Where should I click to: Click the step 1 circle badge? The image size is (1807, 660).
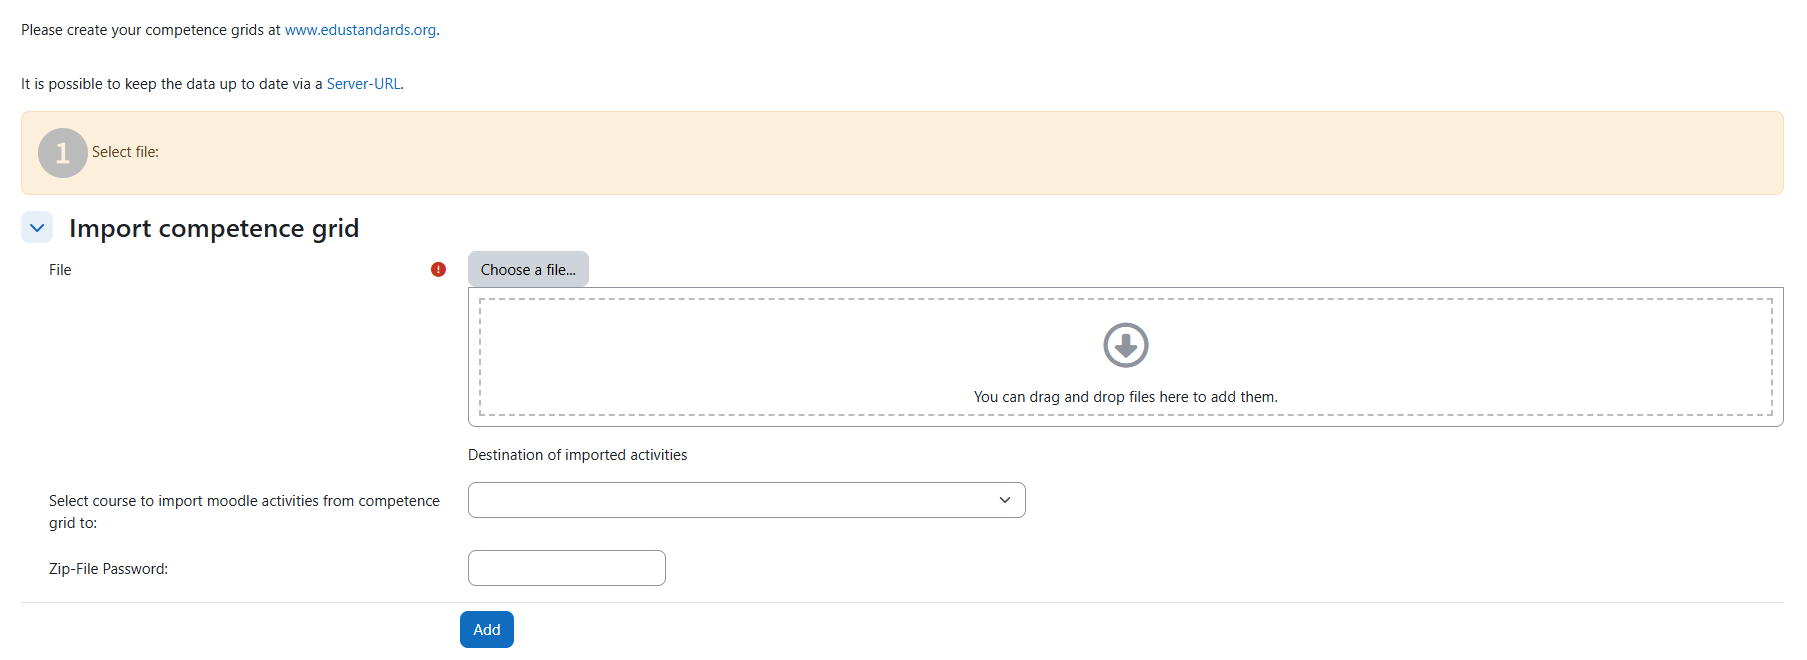62,153
